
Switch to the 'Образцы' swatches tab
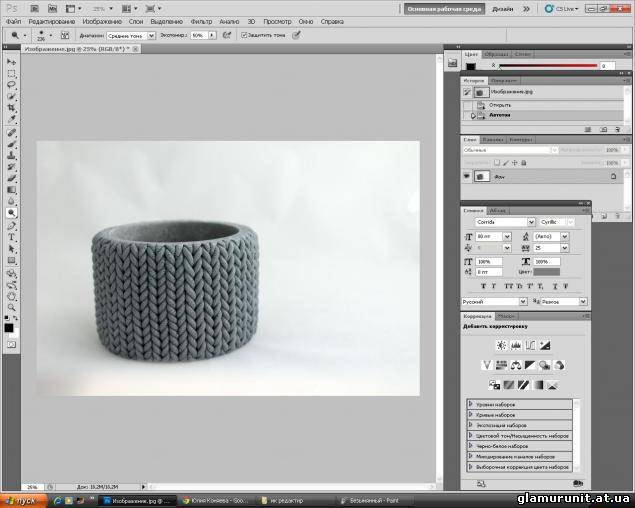pyautogui.click(x=496, y=54)
